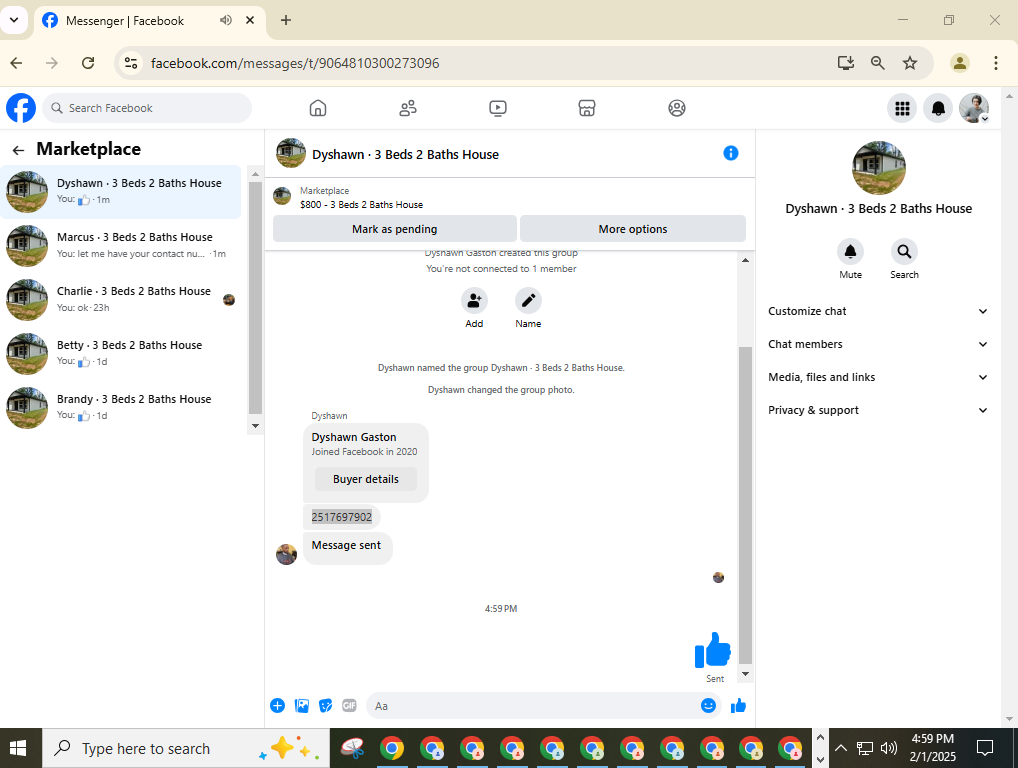Choose a GIF icon in composer

349,706
